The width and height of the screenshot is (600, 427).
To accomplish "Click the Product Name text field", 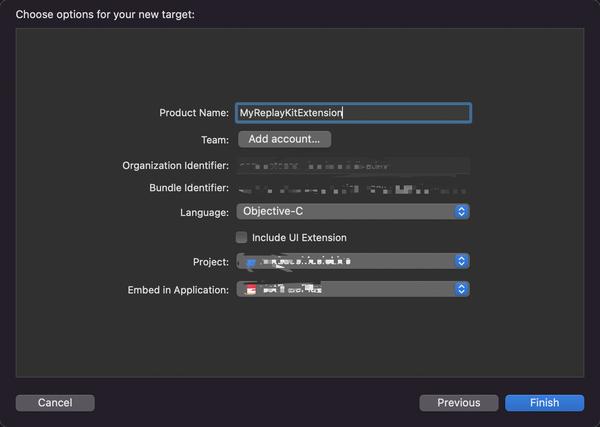I will (x=353, y=113).
